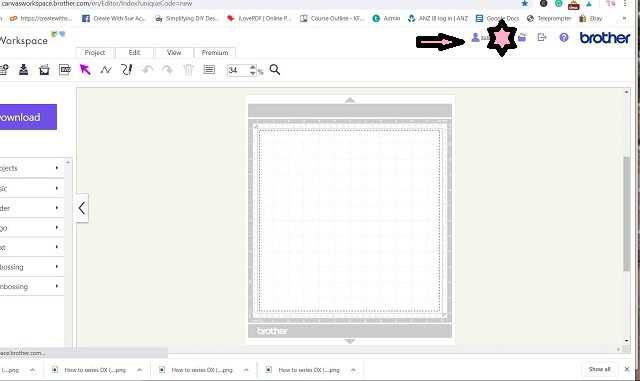Click the canvas scroll up arrow
The image size is (640, 381).
point(627,92)
